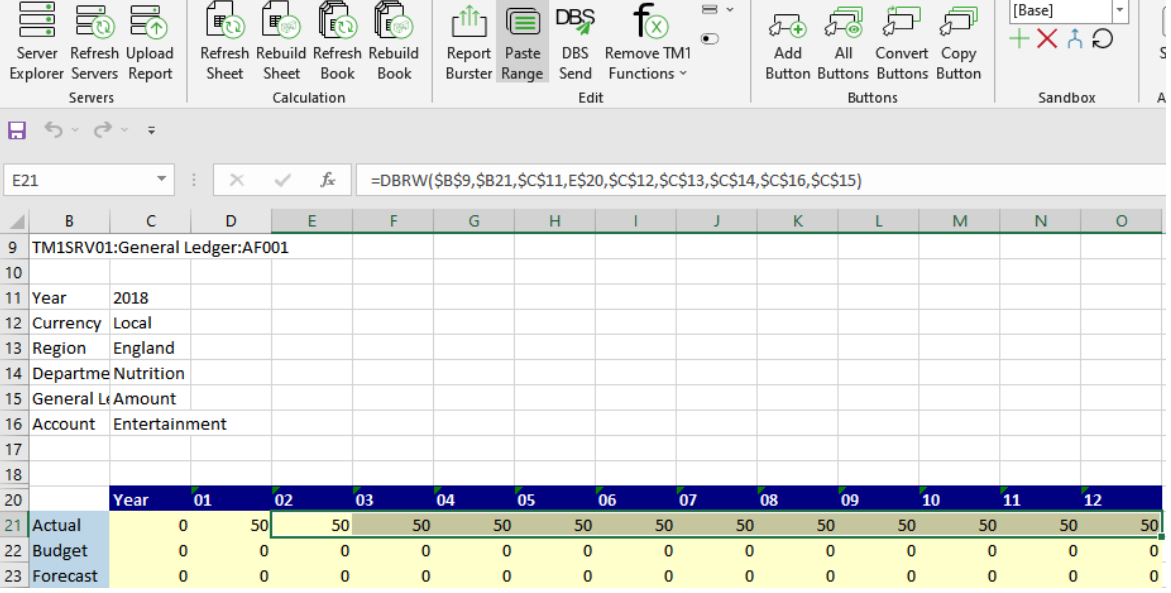
Task: Open the Undo history dropdown arrow
Action: [75, 130]
